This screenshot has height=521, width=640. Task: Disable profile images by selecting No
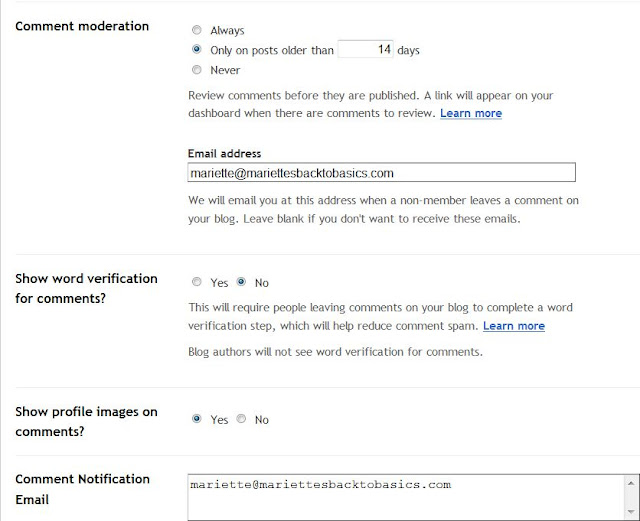click(x=241, y=419)
